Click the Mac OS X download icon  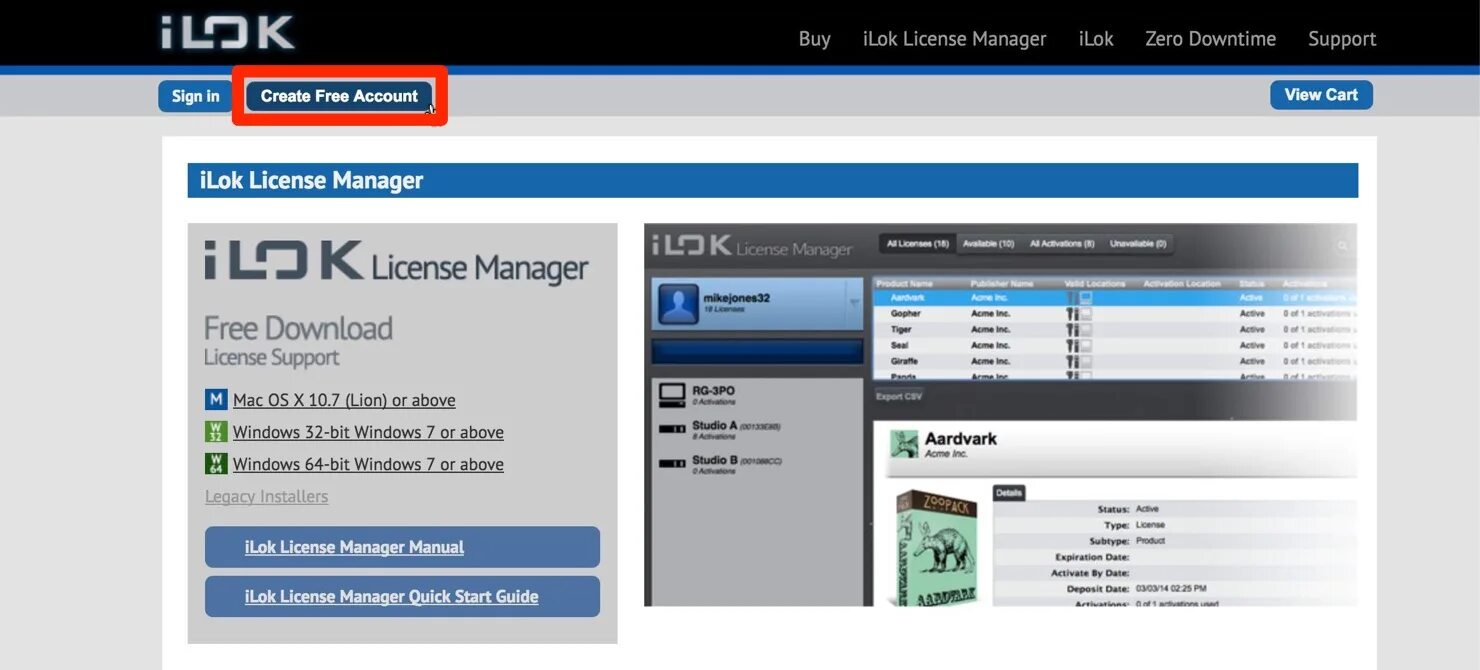pyautogui.click(x=216, y=400)
